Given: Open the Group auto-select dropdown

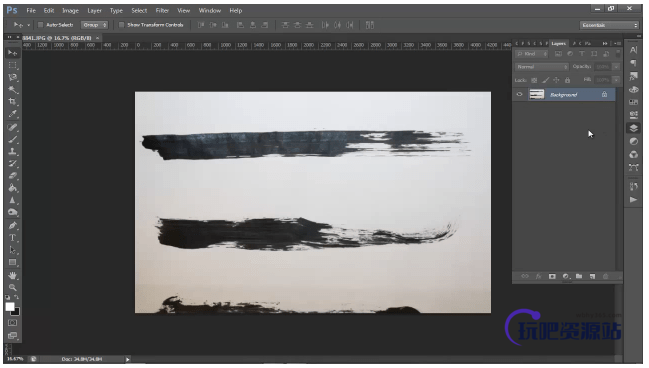Looking at the screenshot, I should (94, 25).
